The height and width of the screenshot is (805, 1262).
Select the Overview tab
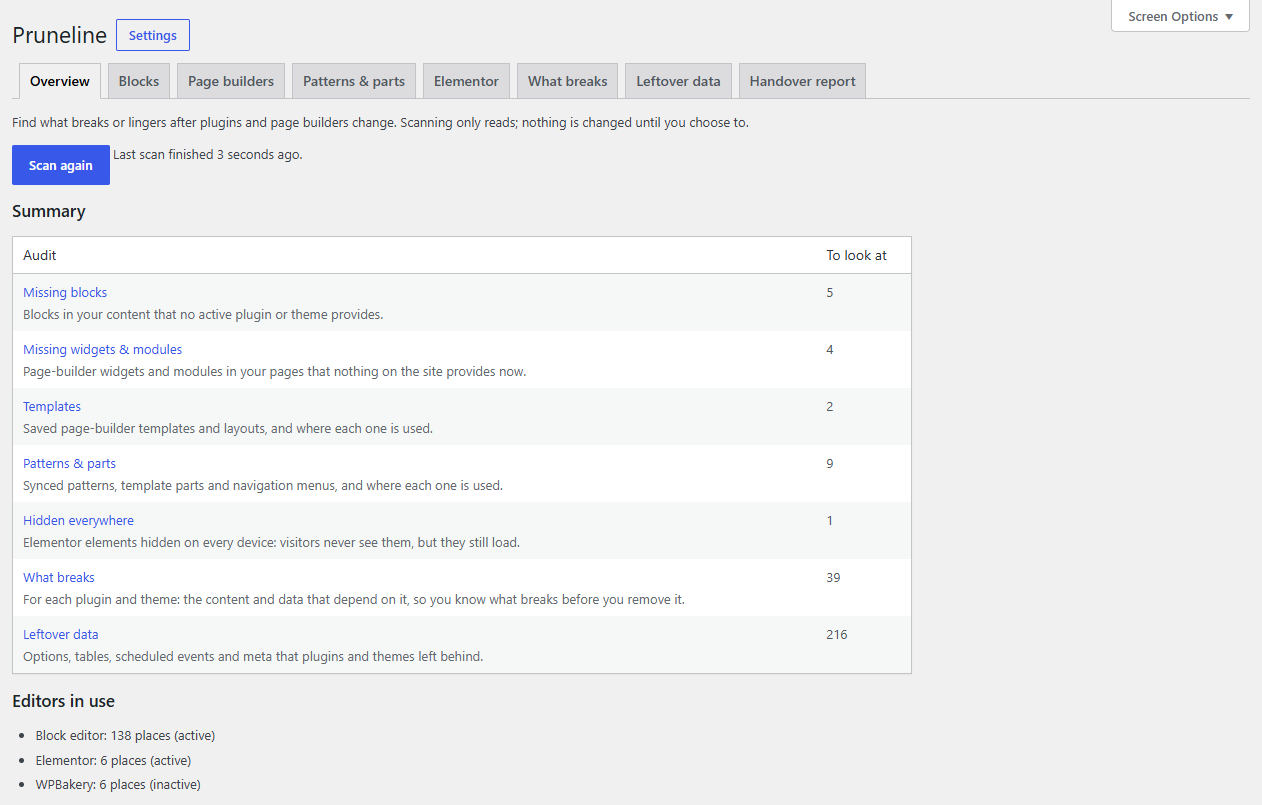point(60,81)
